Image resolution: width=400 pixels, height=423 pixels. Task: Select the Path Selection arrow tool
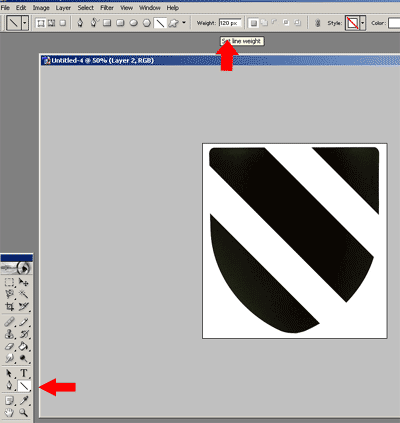(x=9, y=373)
